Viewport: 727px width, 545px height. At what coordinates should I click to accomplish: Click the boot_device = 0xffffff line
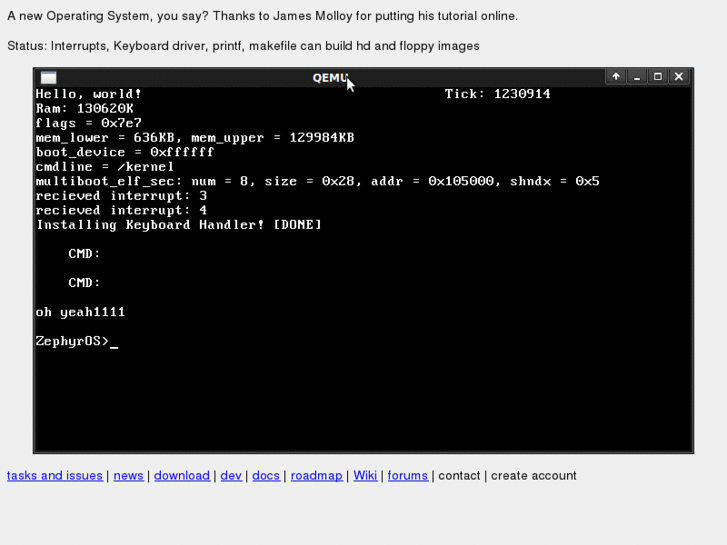coord(125,152)
